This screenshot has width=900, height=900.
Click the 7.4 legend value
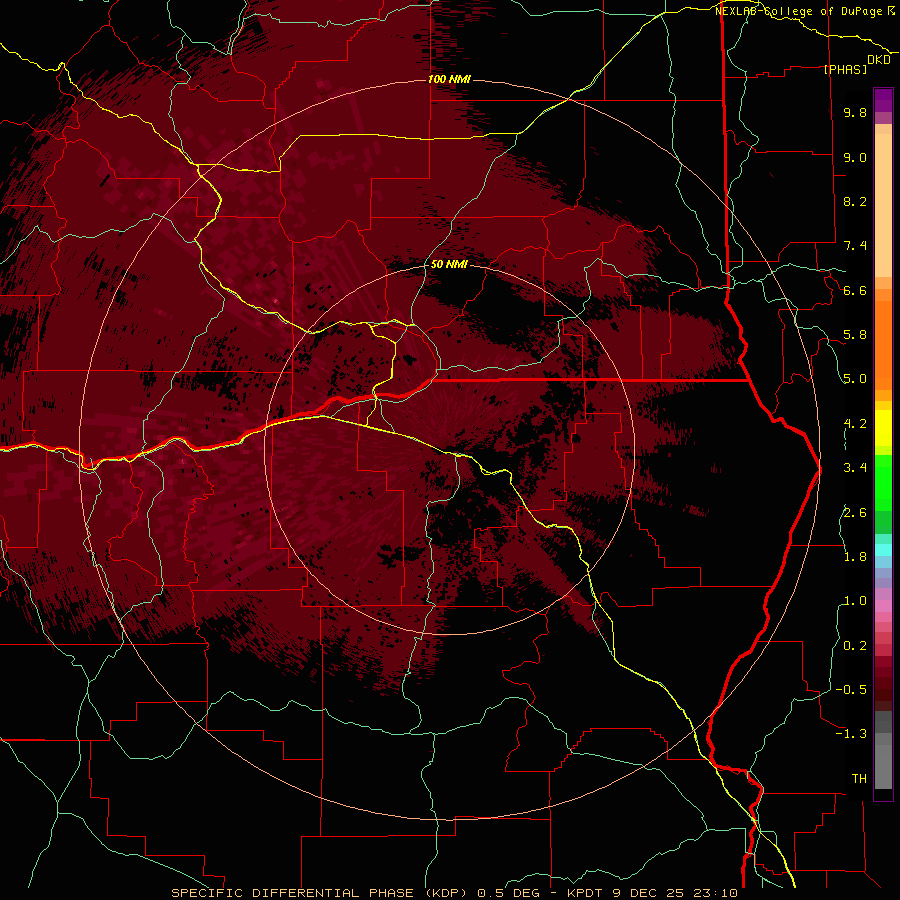(855, 246)
